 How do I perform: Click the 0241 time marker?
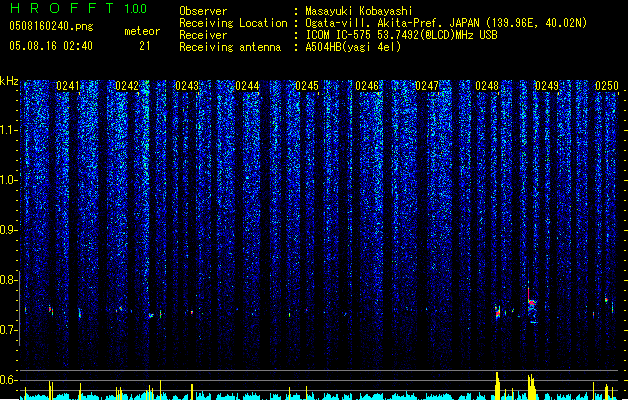pyautogui.click(x=67, y=86)
